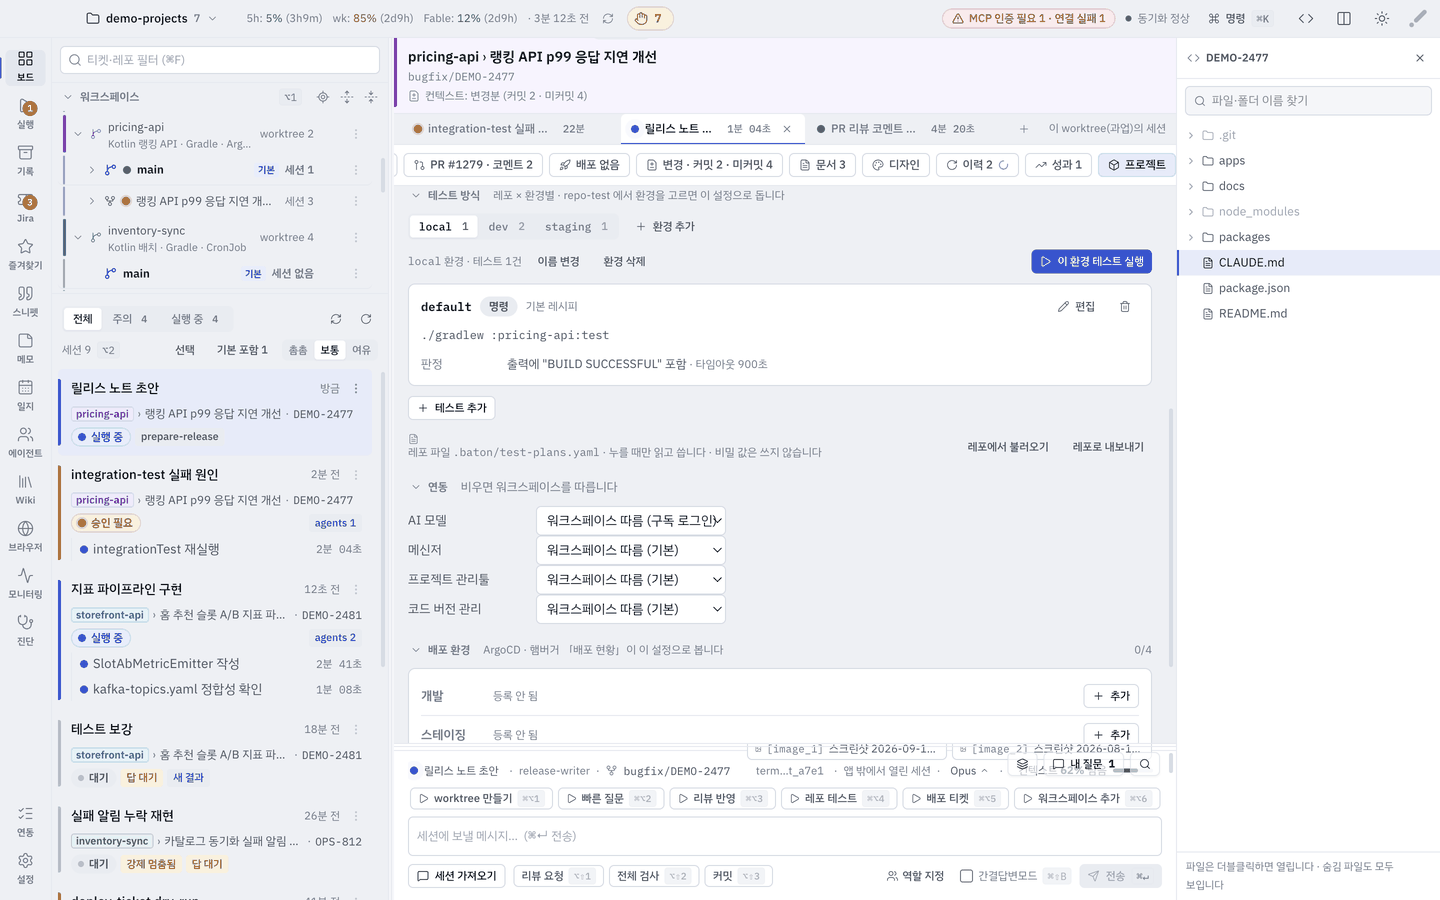Open the Wiki sidebar icon

pyautogui.click(x=25, y=489)
